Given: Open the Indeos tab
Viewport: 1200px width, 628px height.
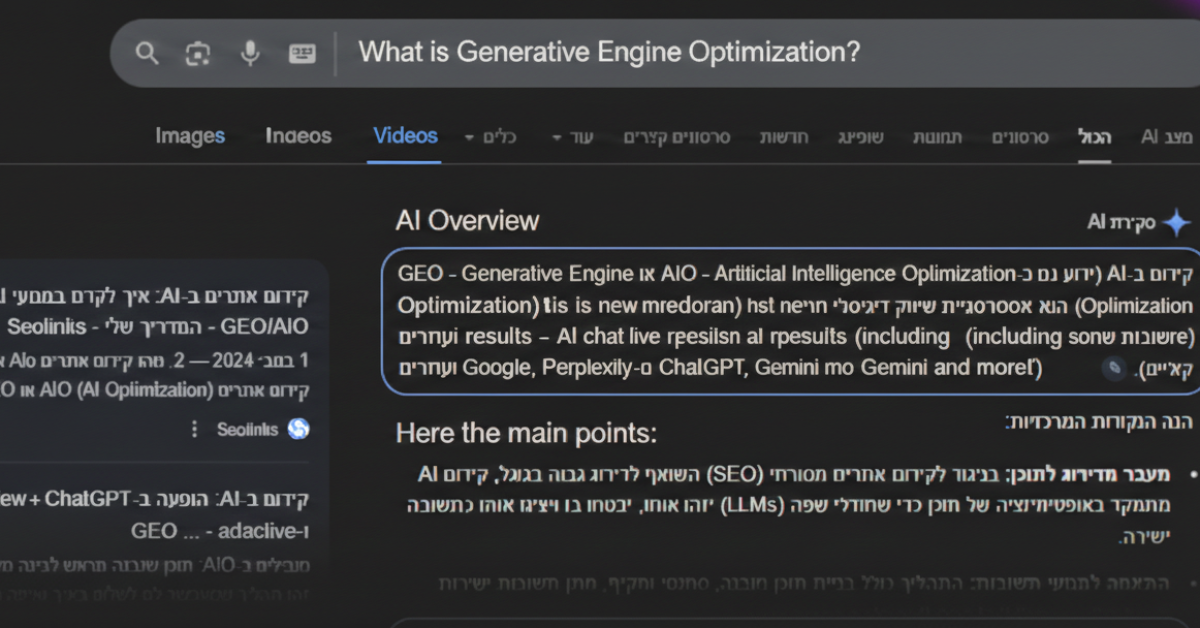Looking at the screenshot, I should click(x=298, y=136).
